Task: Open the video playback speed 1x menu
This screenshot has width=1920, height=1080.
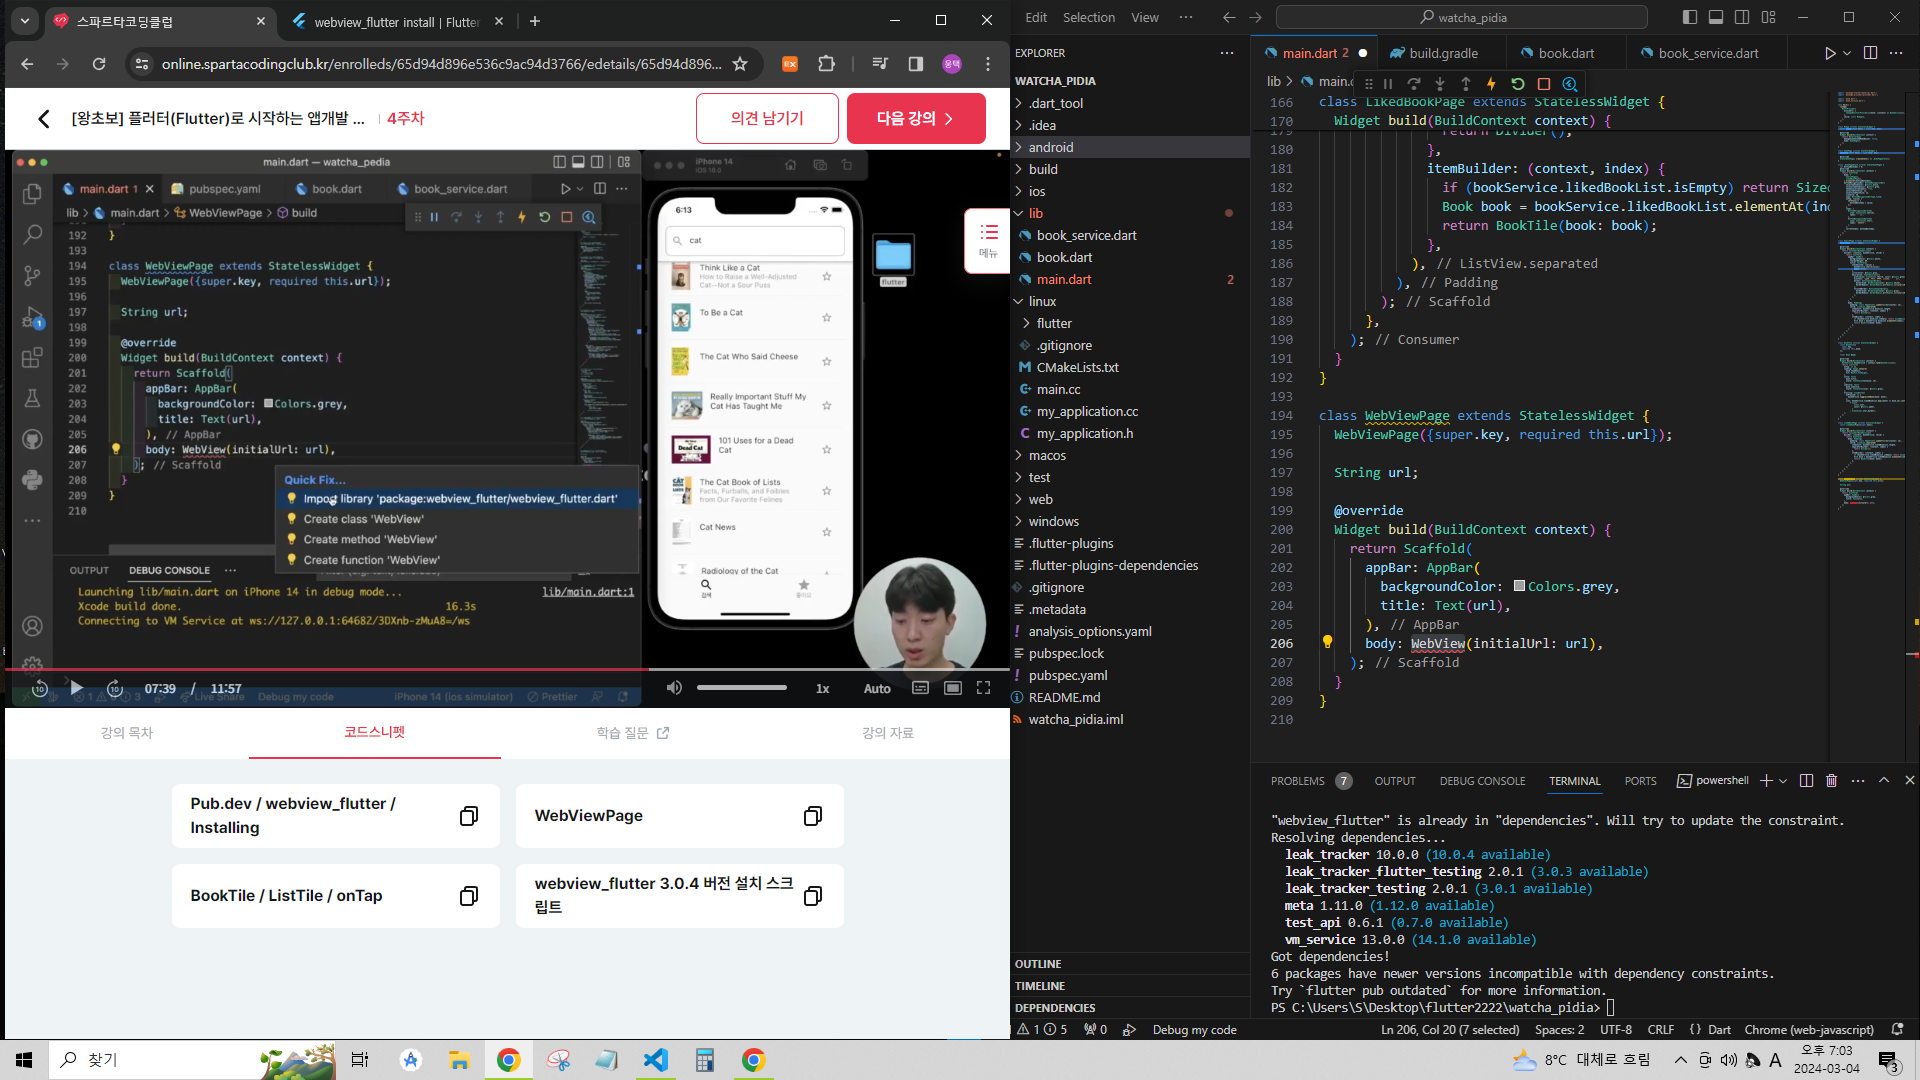Action: [x=822, y=689]
